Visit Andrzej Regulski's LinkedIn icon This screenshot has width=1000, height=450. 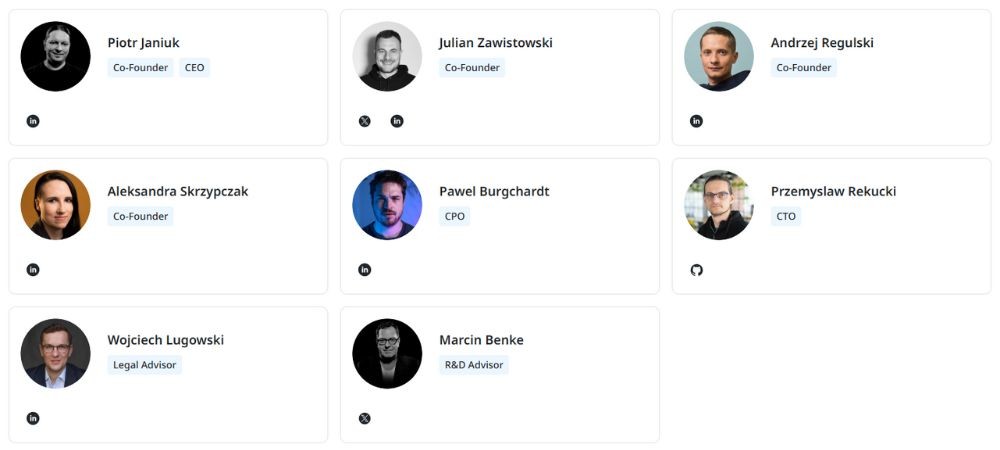tap(697, 121)
